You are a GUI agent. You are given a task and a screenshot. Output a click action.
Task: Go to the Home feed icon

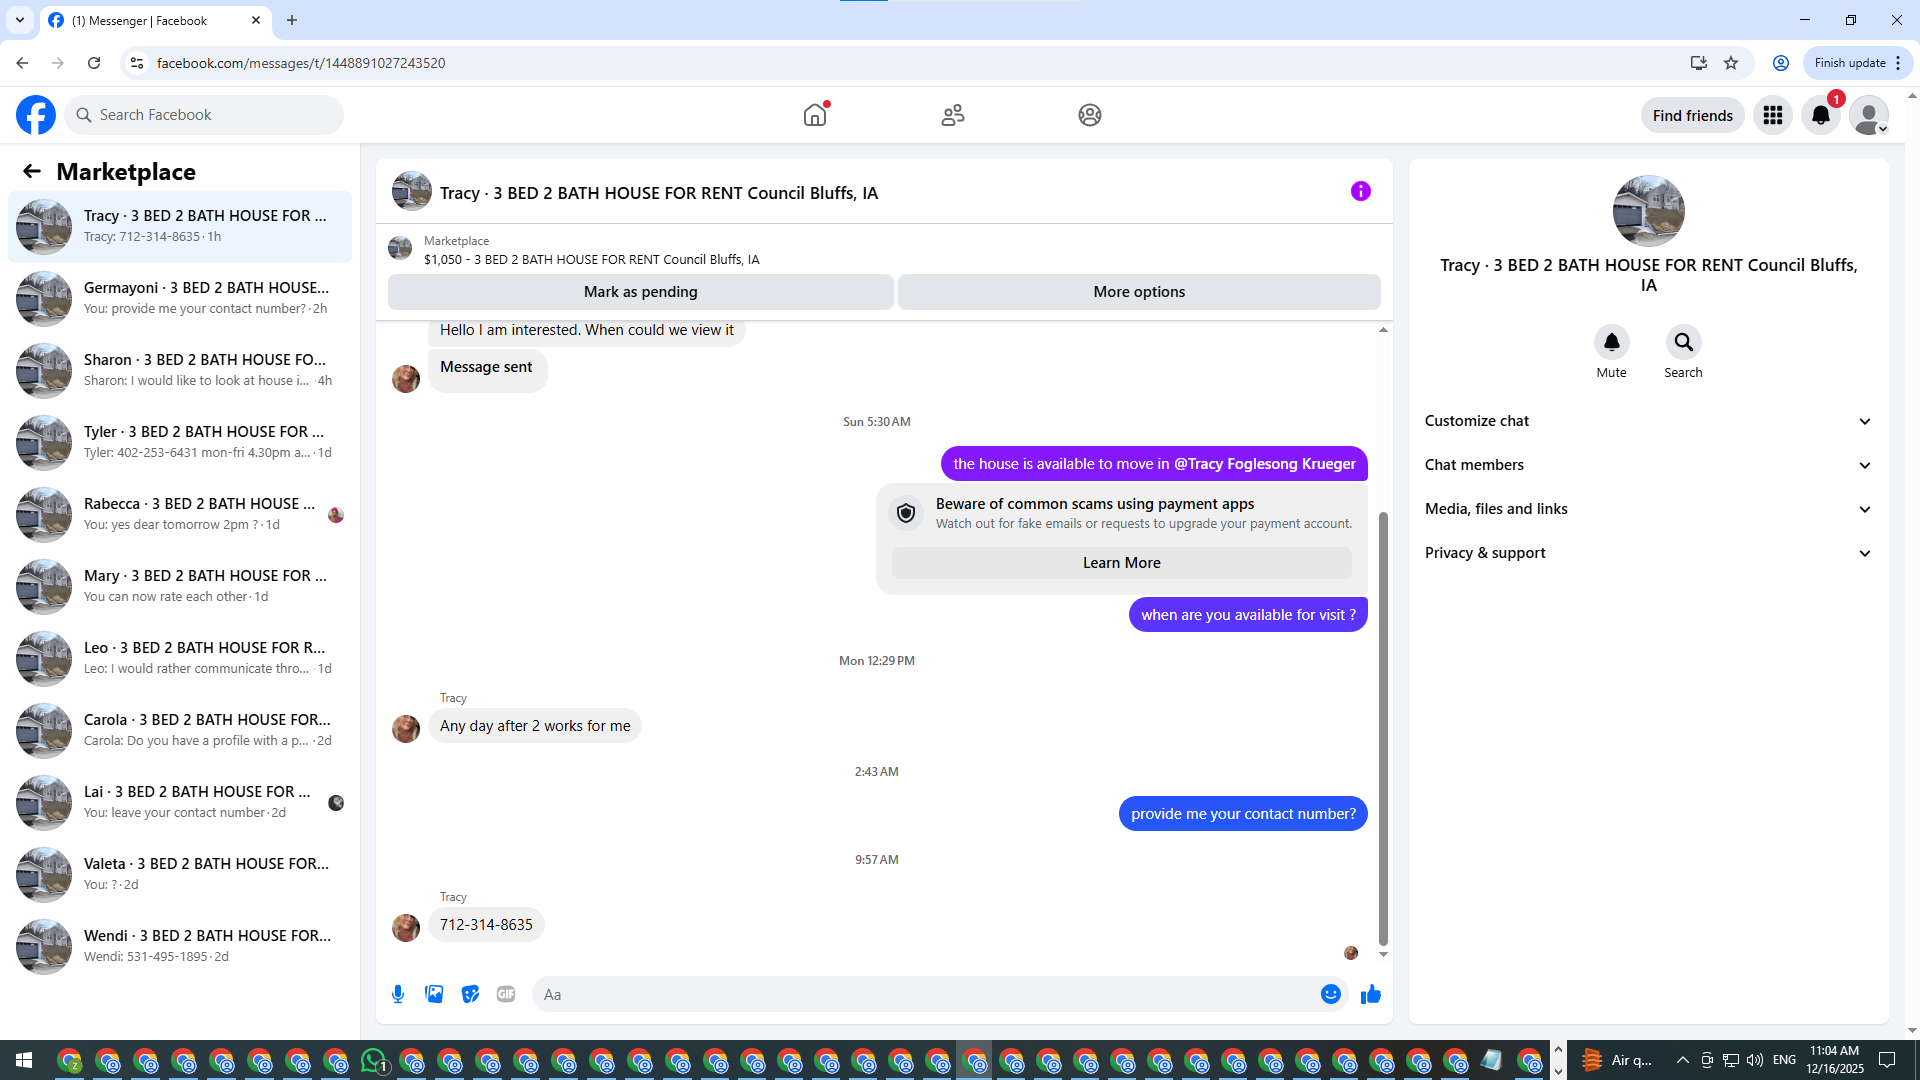coord(815,115)
